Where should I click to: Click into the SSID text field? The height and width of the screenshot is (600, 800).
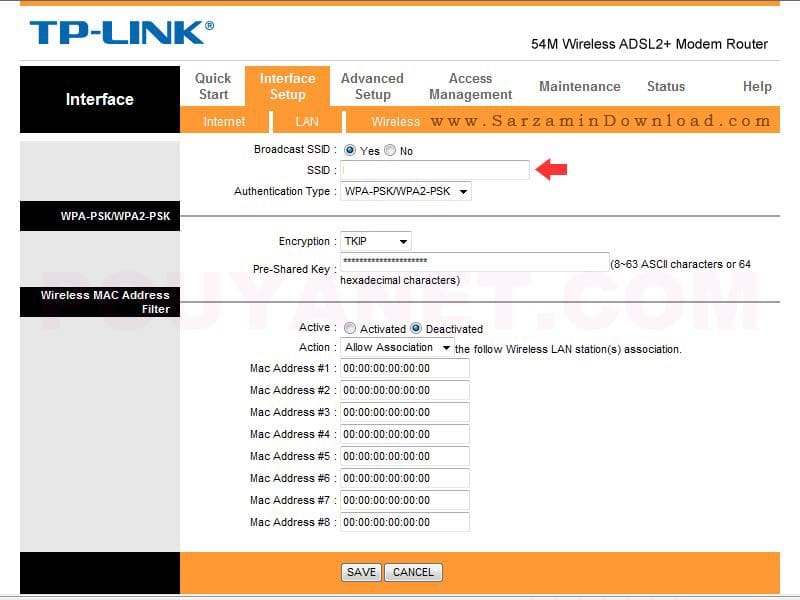click(435, 171)
